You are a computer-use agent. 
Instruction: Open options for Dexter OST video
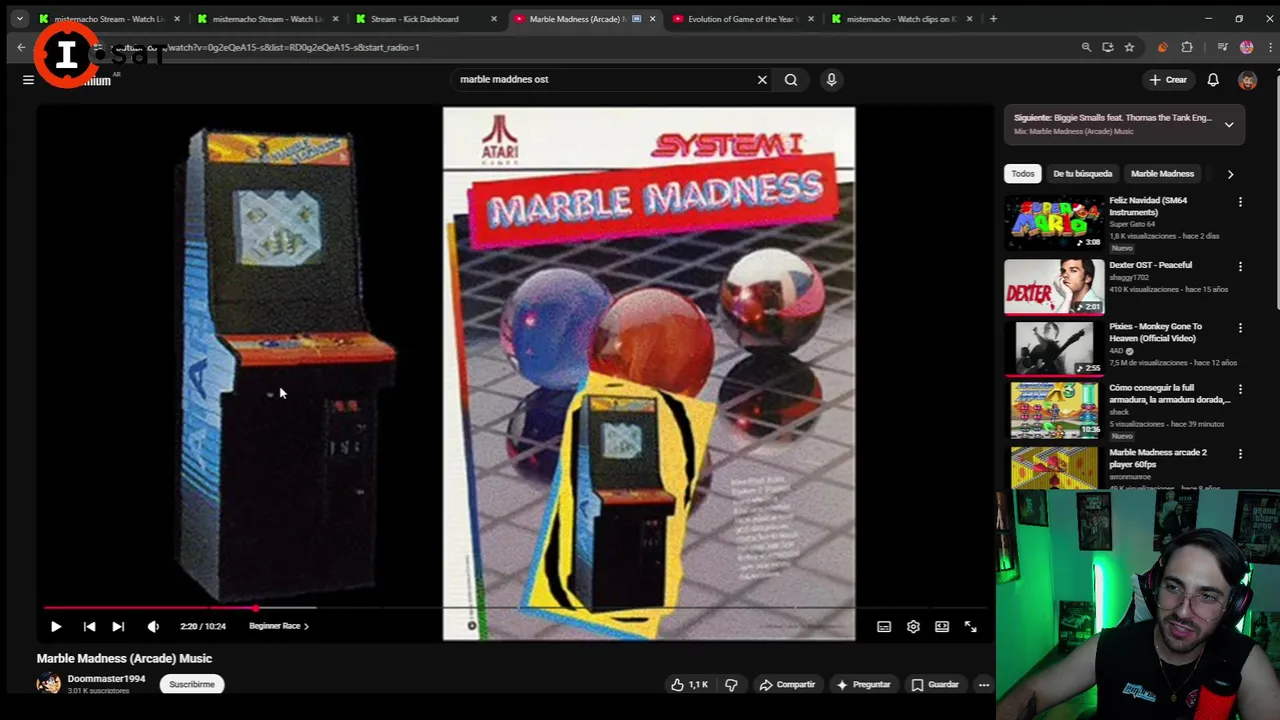tap(1240, 267)
